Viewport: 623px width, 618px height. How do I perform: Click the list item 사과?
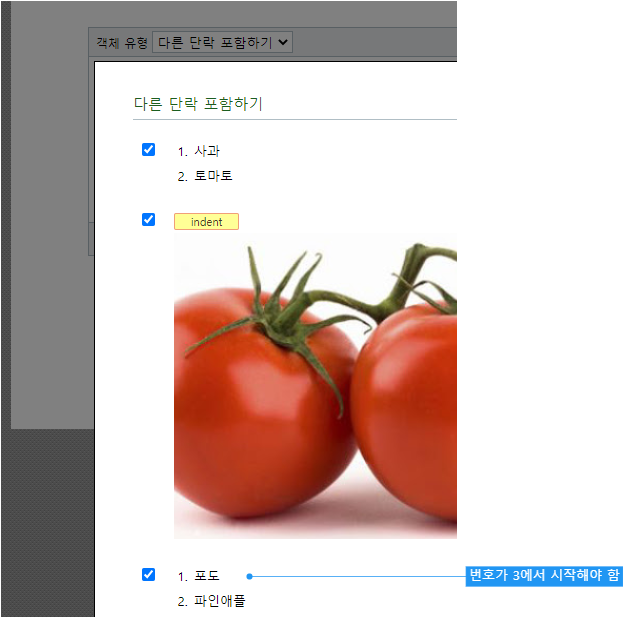207,151
